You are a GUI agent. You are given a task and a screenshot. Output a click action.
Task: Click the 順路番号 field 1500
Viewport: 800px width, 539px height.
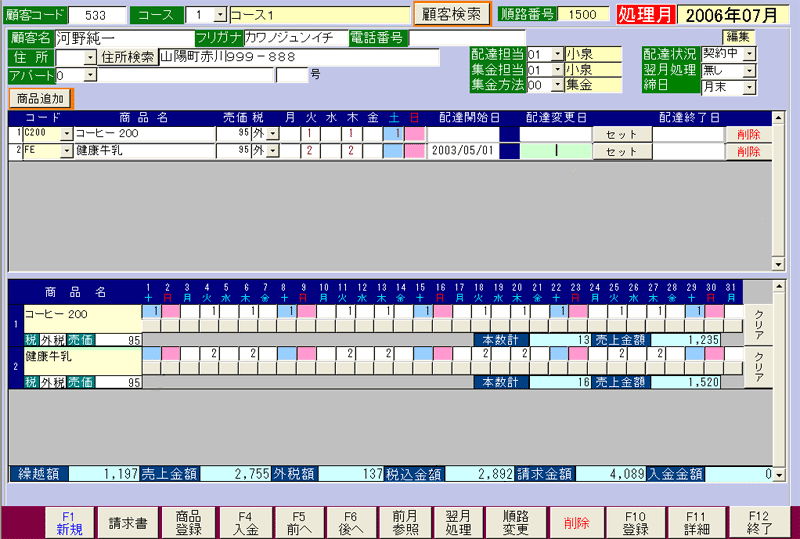pos(583,14)
